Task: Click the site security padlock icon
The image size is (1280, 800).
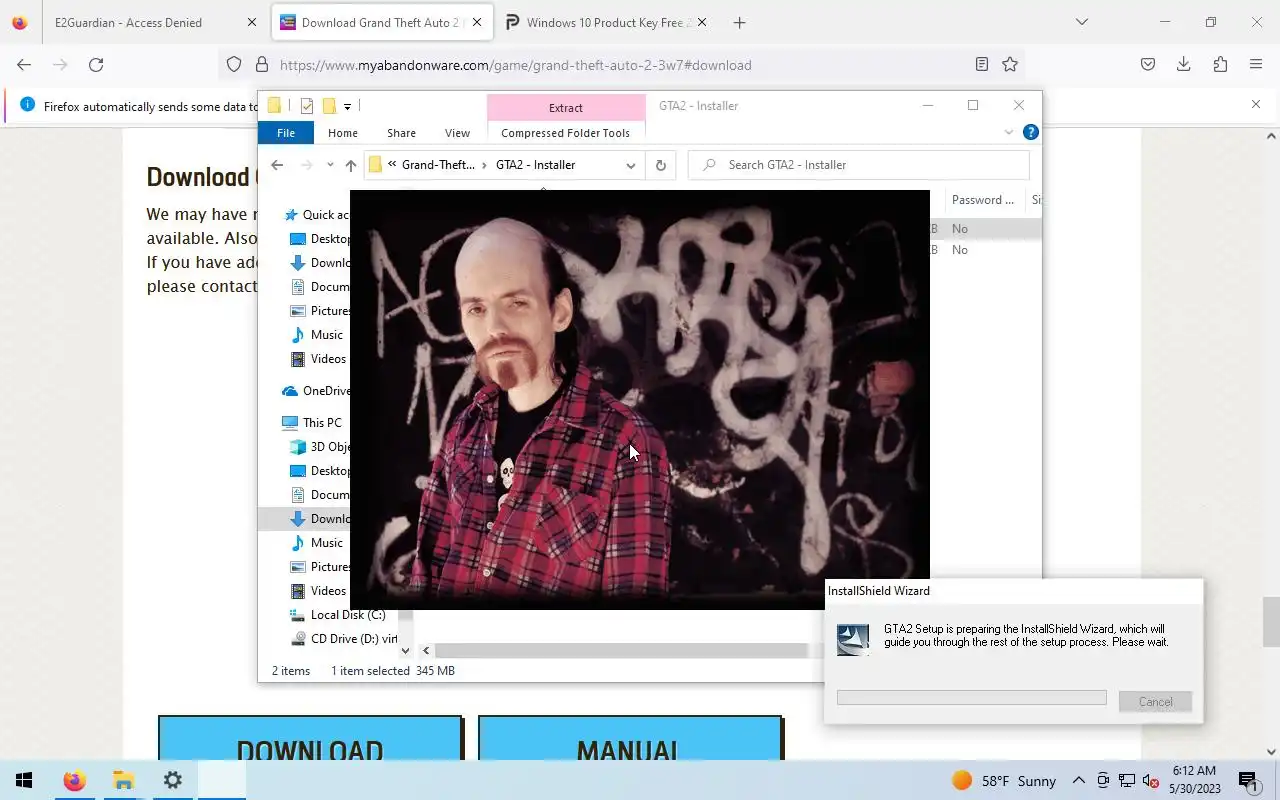Action: (262, 65)
